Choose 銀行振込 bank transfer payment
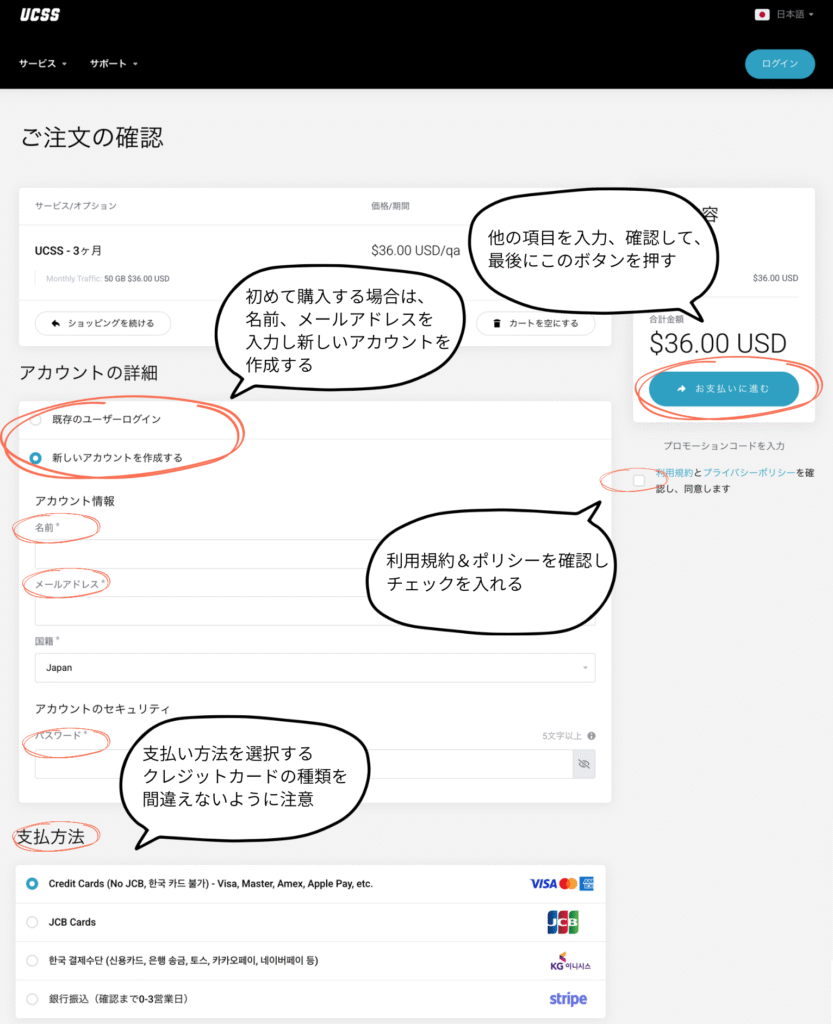Viewport: 833px width, 1024px height. coord(32,999)
